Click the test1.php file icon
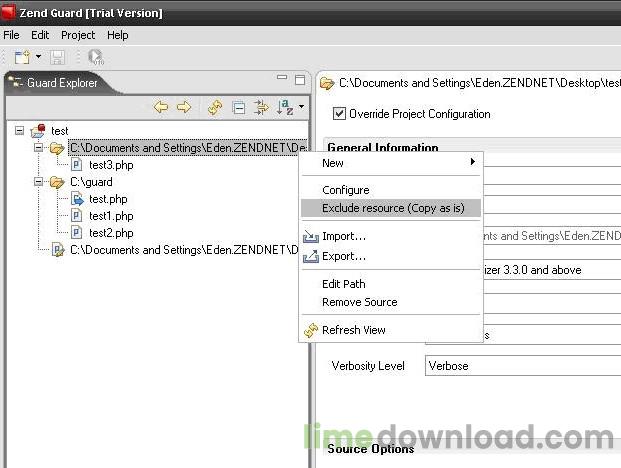Image resolution: width=621 pixels, height=468 pixels. click(x=76, y=216)
